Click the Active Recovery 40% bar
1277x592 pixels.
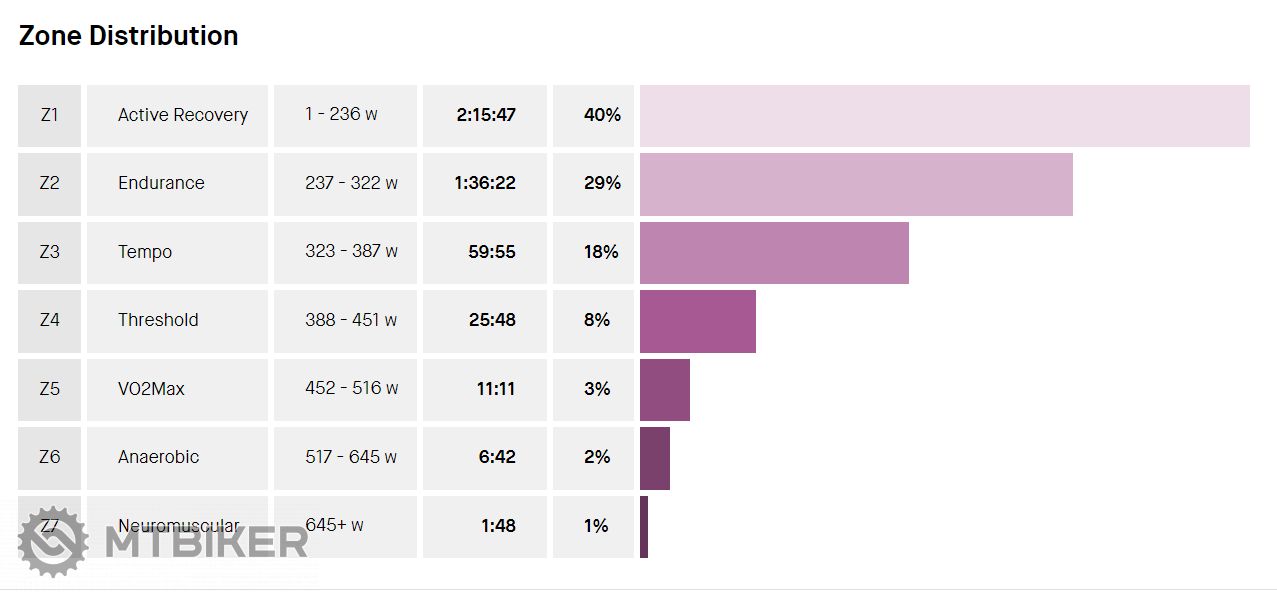[x=944, y=116]
